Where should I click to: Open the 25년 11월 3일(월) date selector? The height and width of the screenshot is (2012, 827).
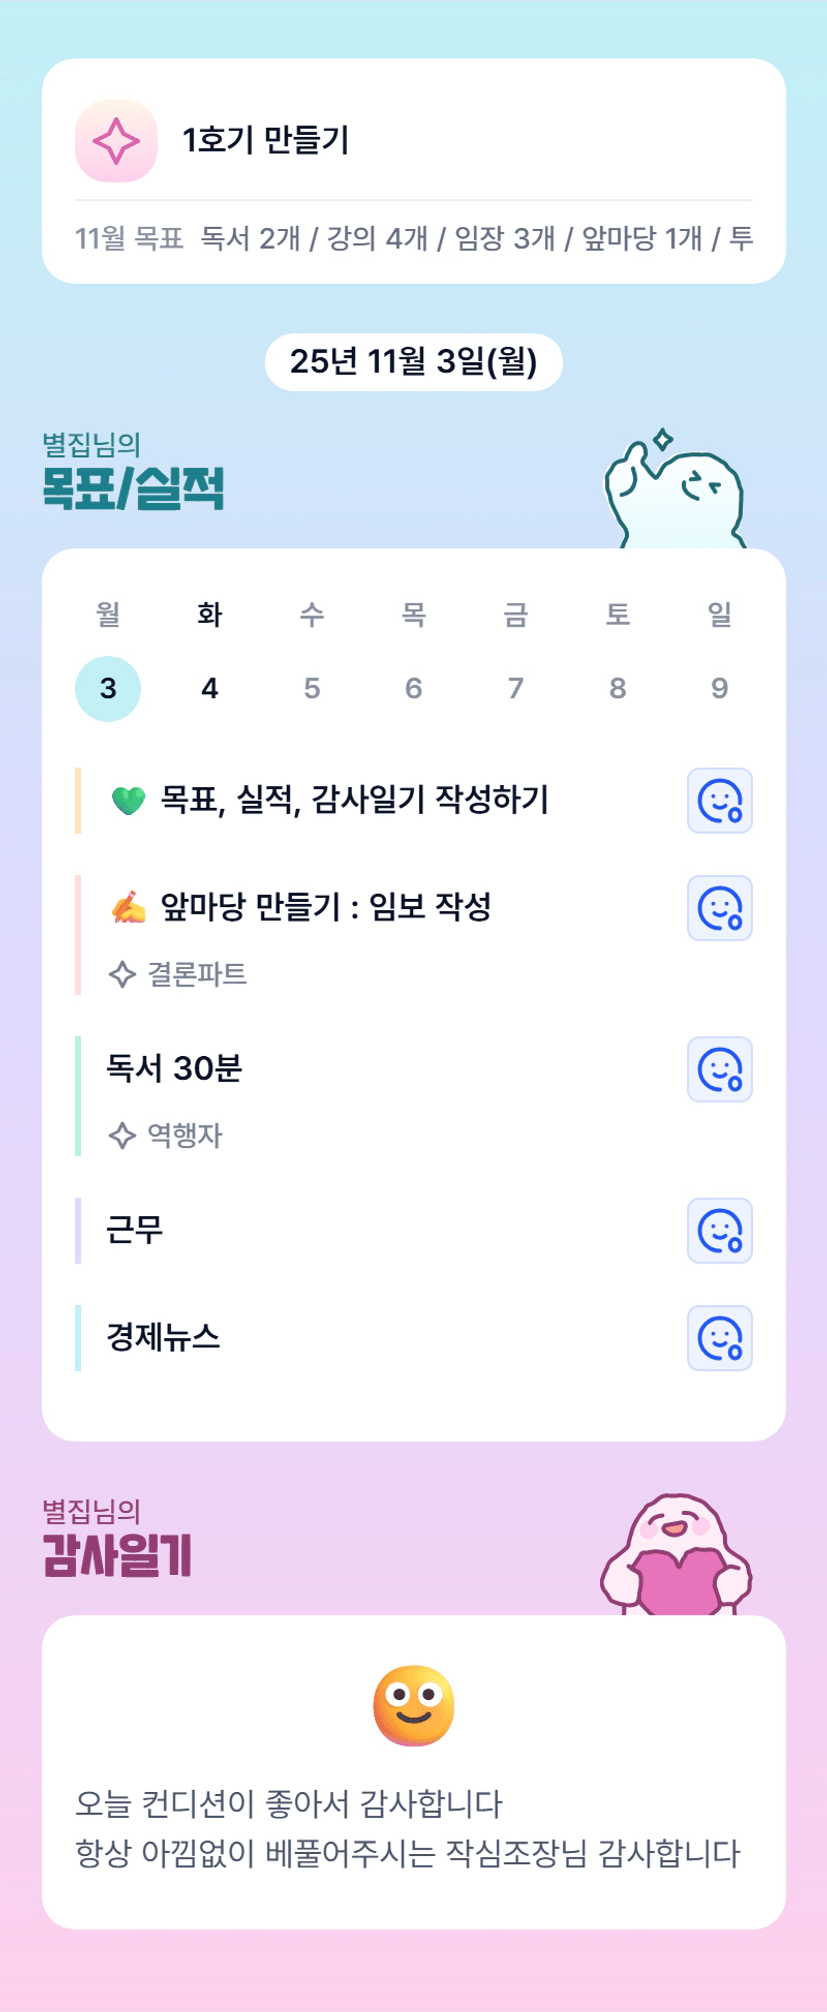click(413, 362)
